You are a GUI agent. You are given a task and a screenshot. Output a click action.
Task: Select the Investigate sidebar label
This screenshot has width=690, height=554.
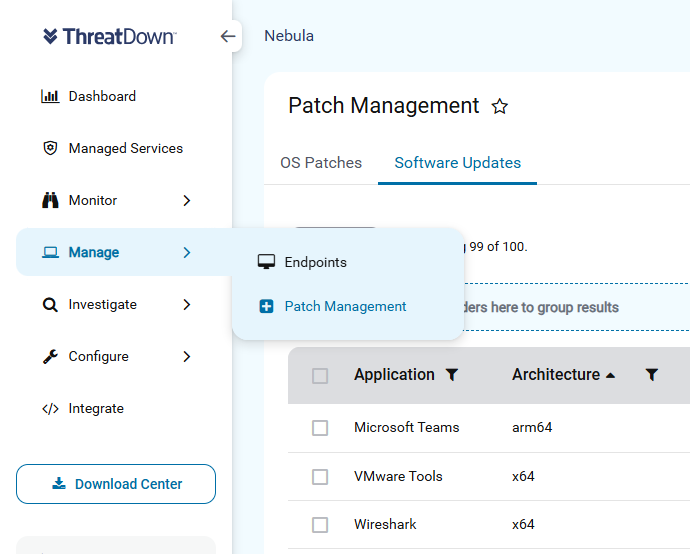[x=103, y=305]
